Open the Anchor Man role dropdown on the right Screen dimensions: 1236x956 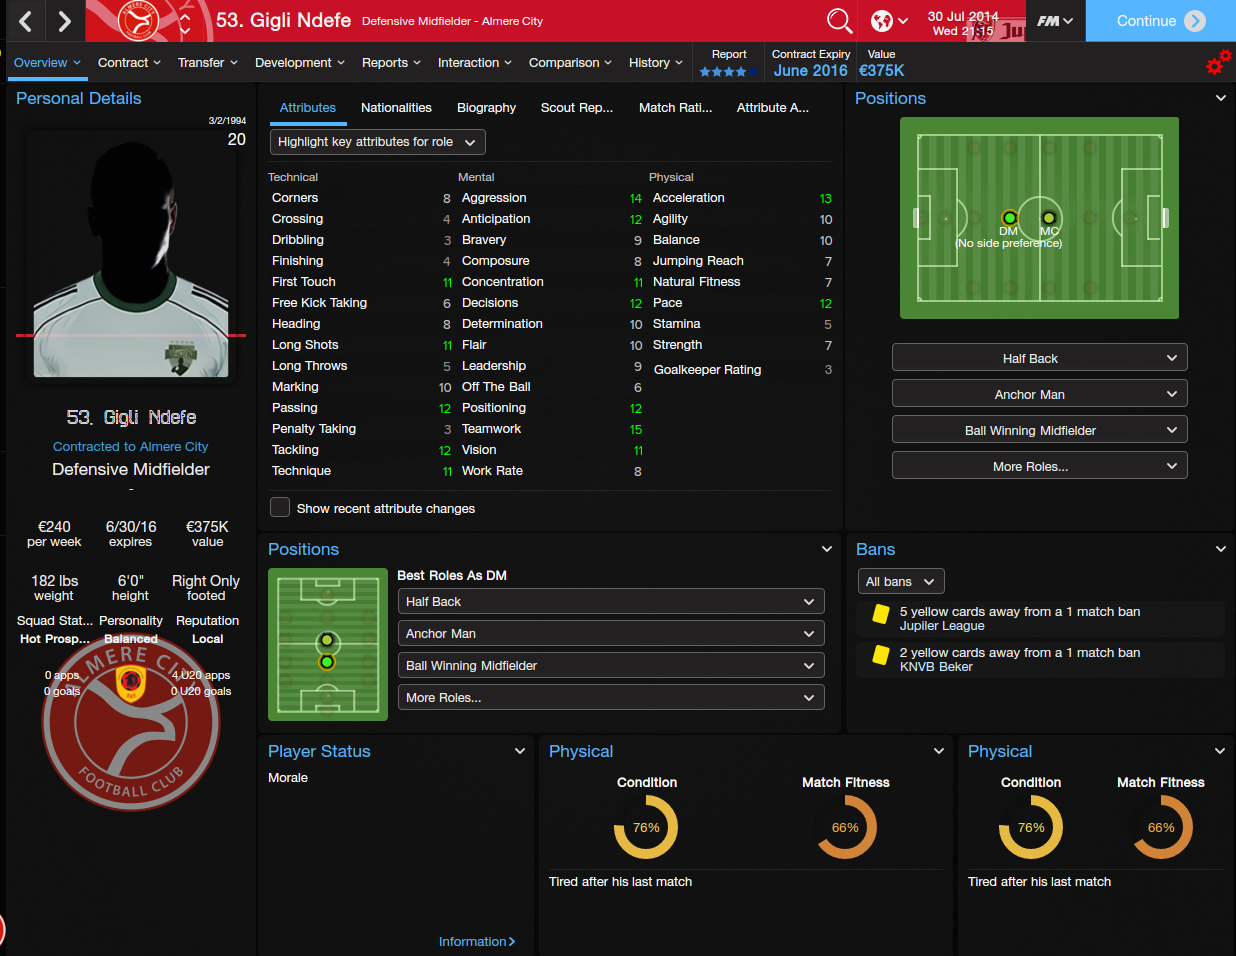click(x=1040, y=394)
